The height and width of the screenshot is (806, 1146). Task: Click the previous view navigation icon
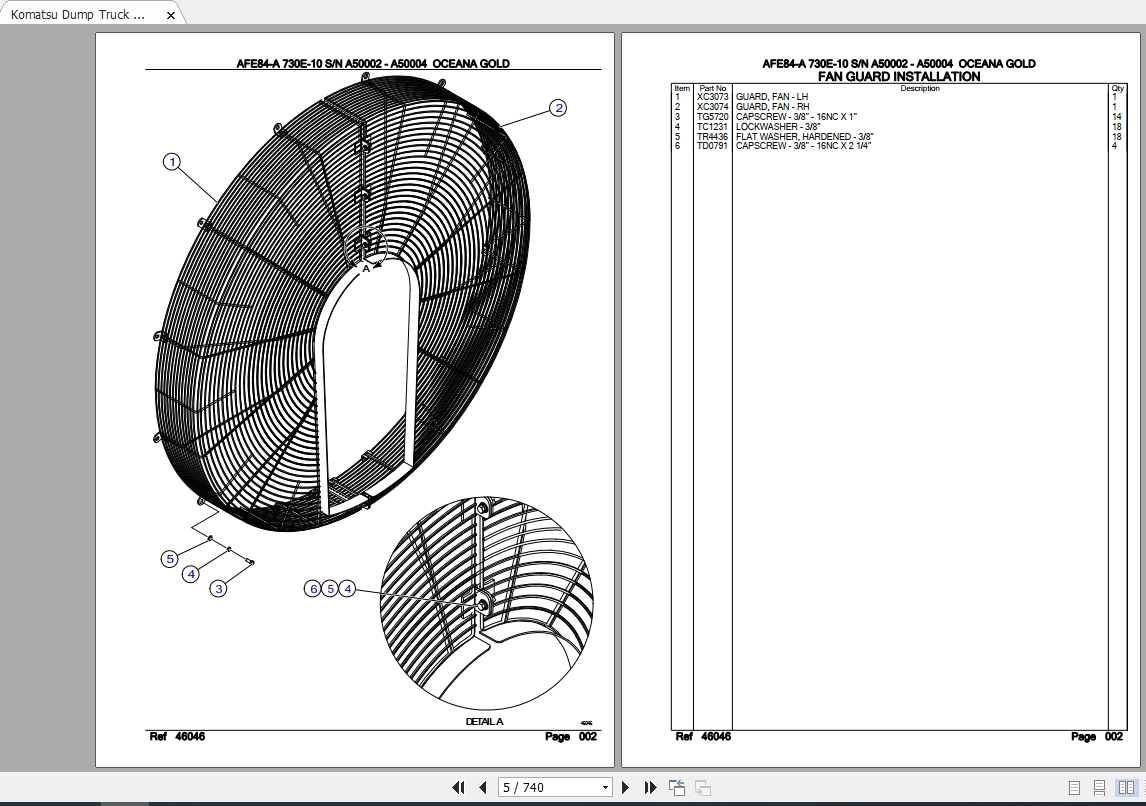pos(677,787)
